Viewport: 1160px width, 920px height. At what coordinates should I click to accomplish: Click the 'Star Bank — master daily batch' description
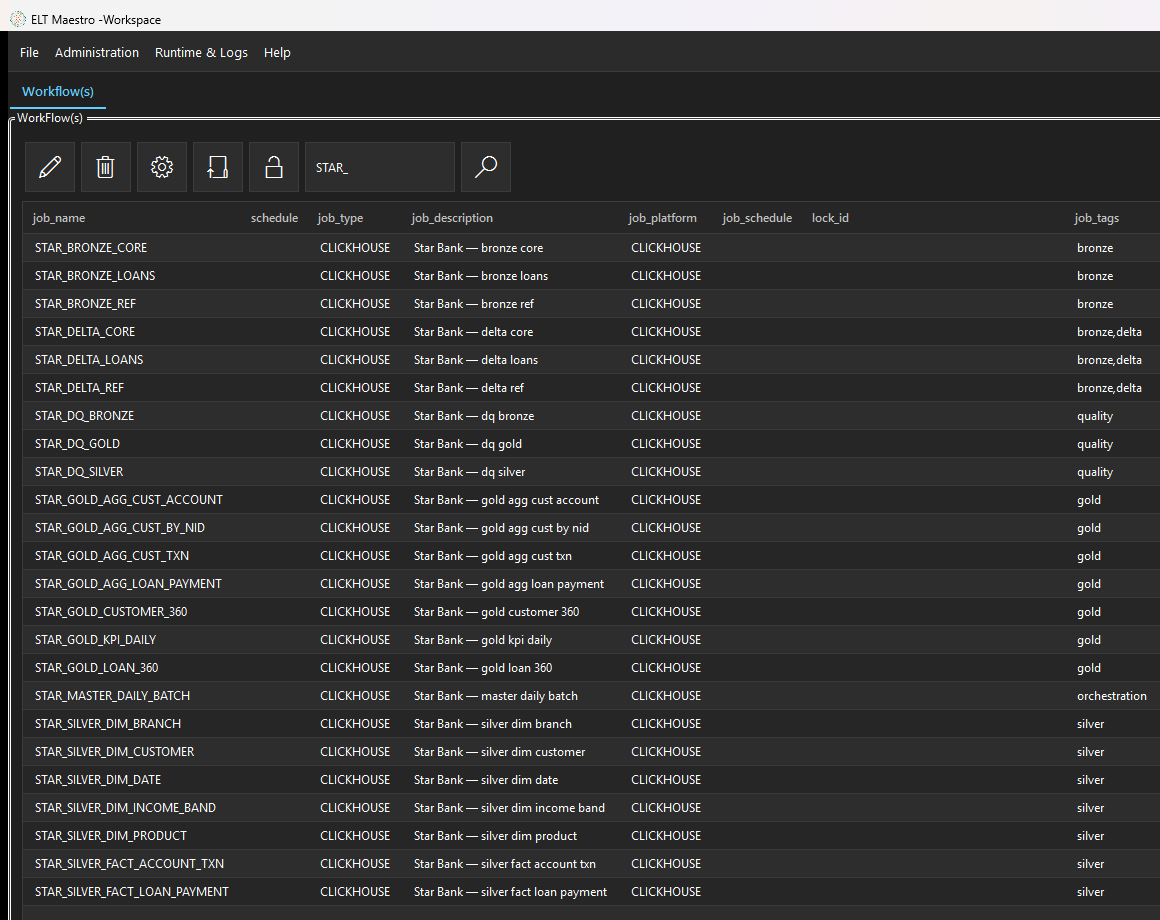(x=496, y=696)
